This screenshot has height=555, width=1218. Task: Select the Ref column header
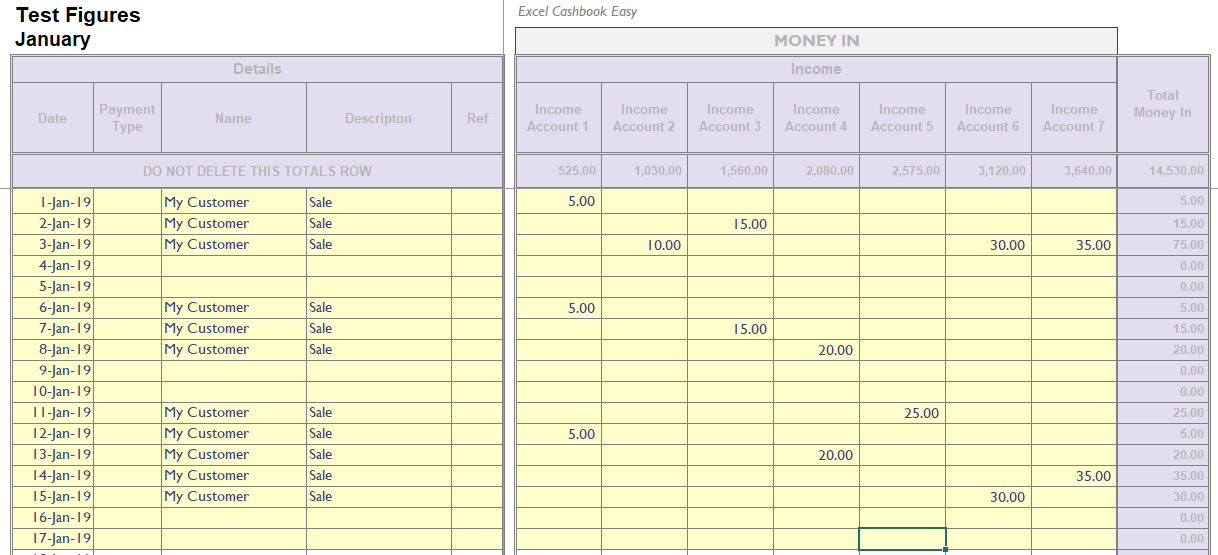click(477, 118)
